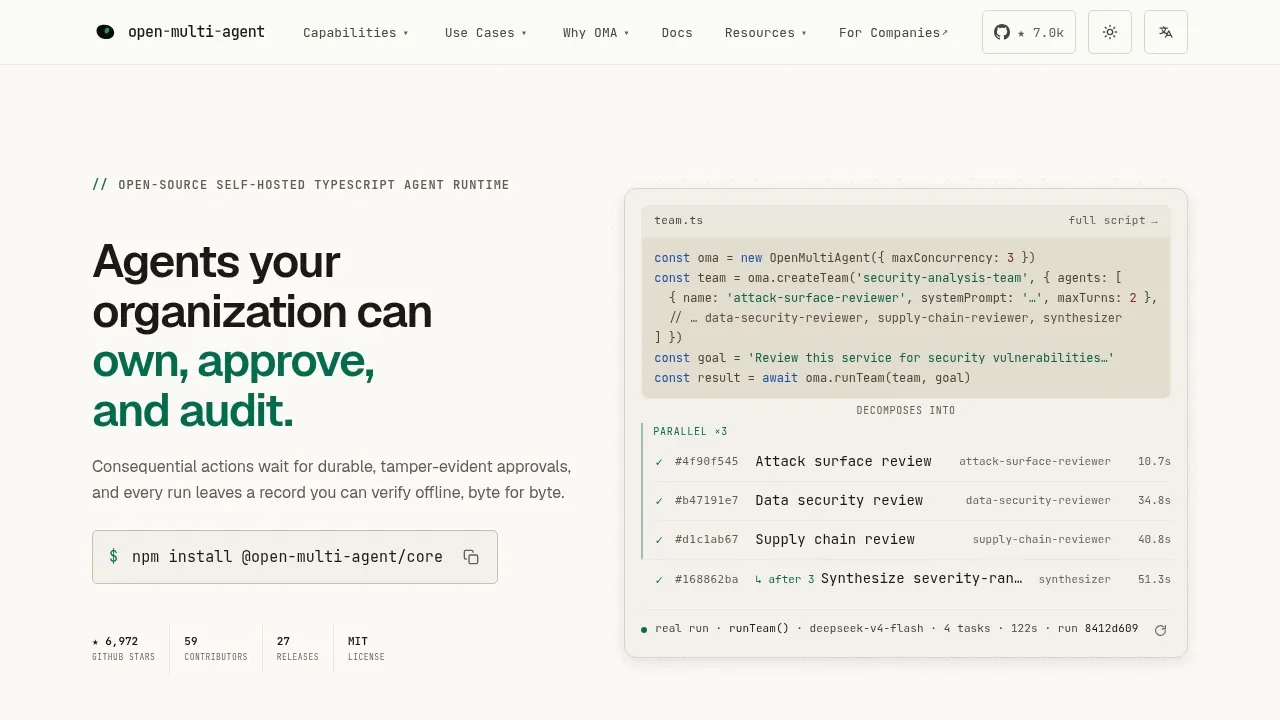This screenshot has height=720, width=1280.
Task: Click the after 3 dependency indicator
Action: click(785, 579)
